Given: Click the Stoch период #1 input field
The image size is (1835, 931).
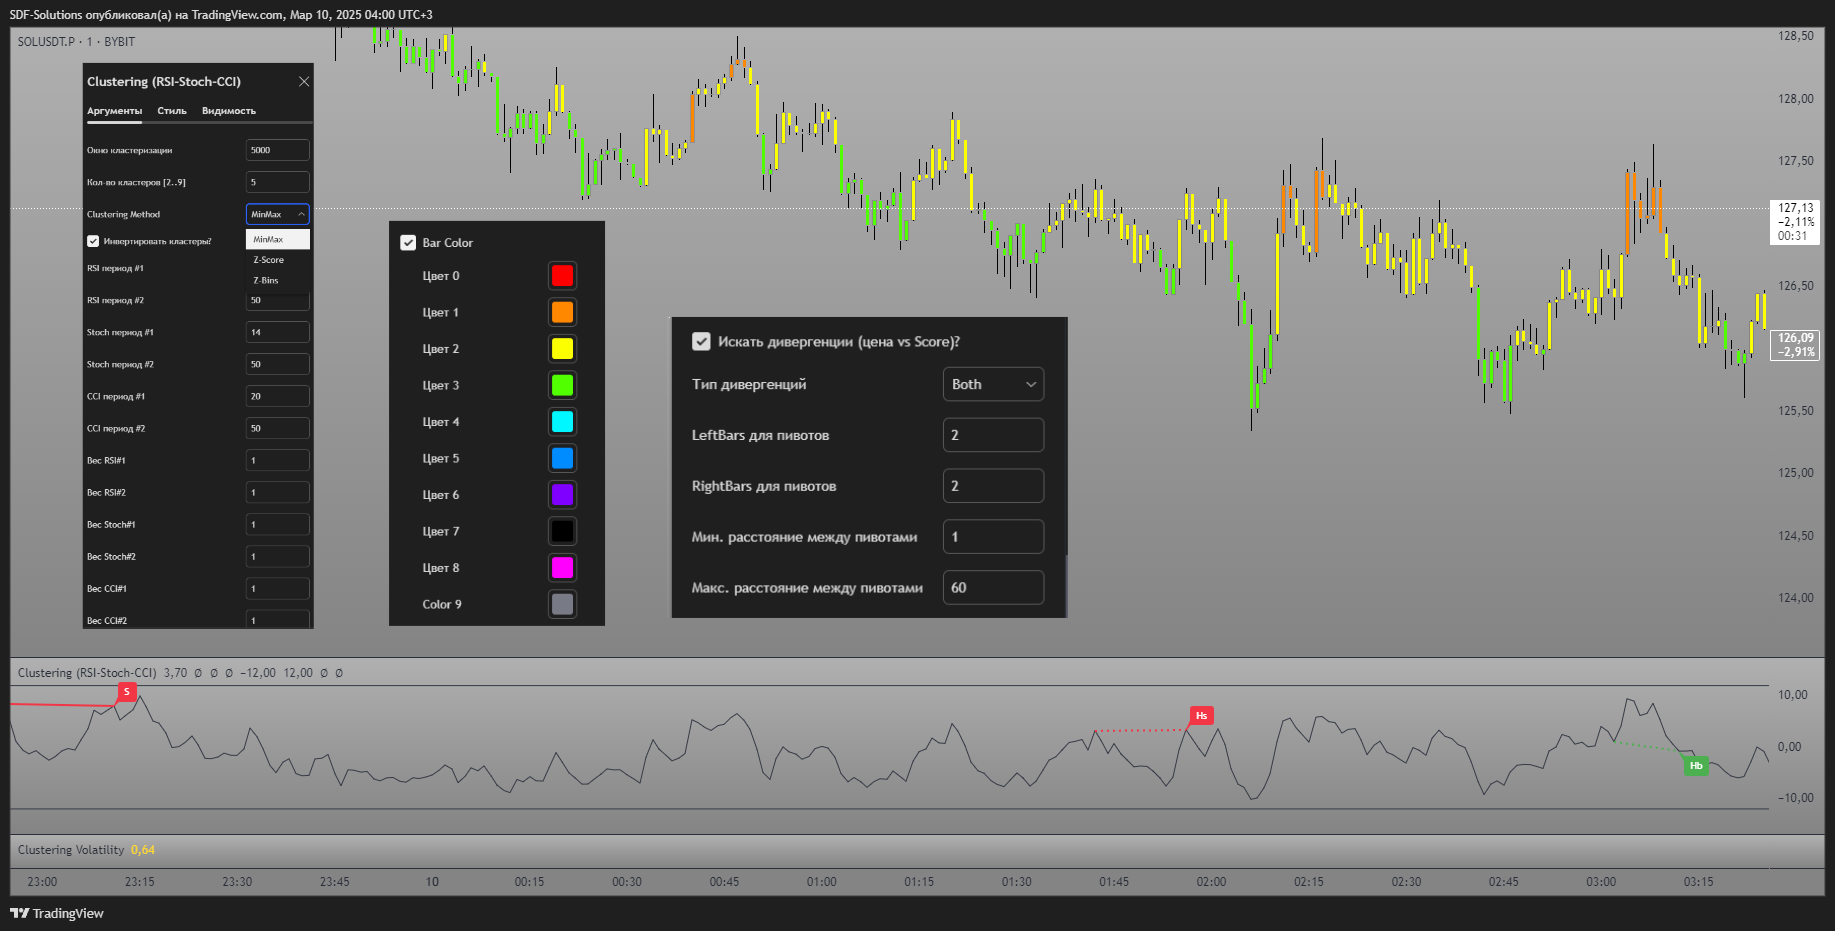Looking at the screenshot, I should [278, 332].
